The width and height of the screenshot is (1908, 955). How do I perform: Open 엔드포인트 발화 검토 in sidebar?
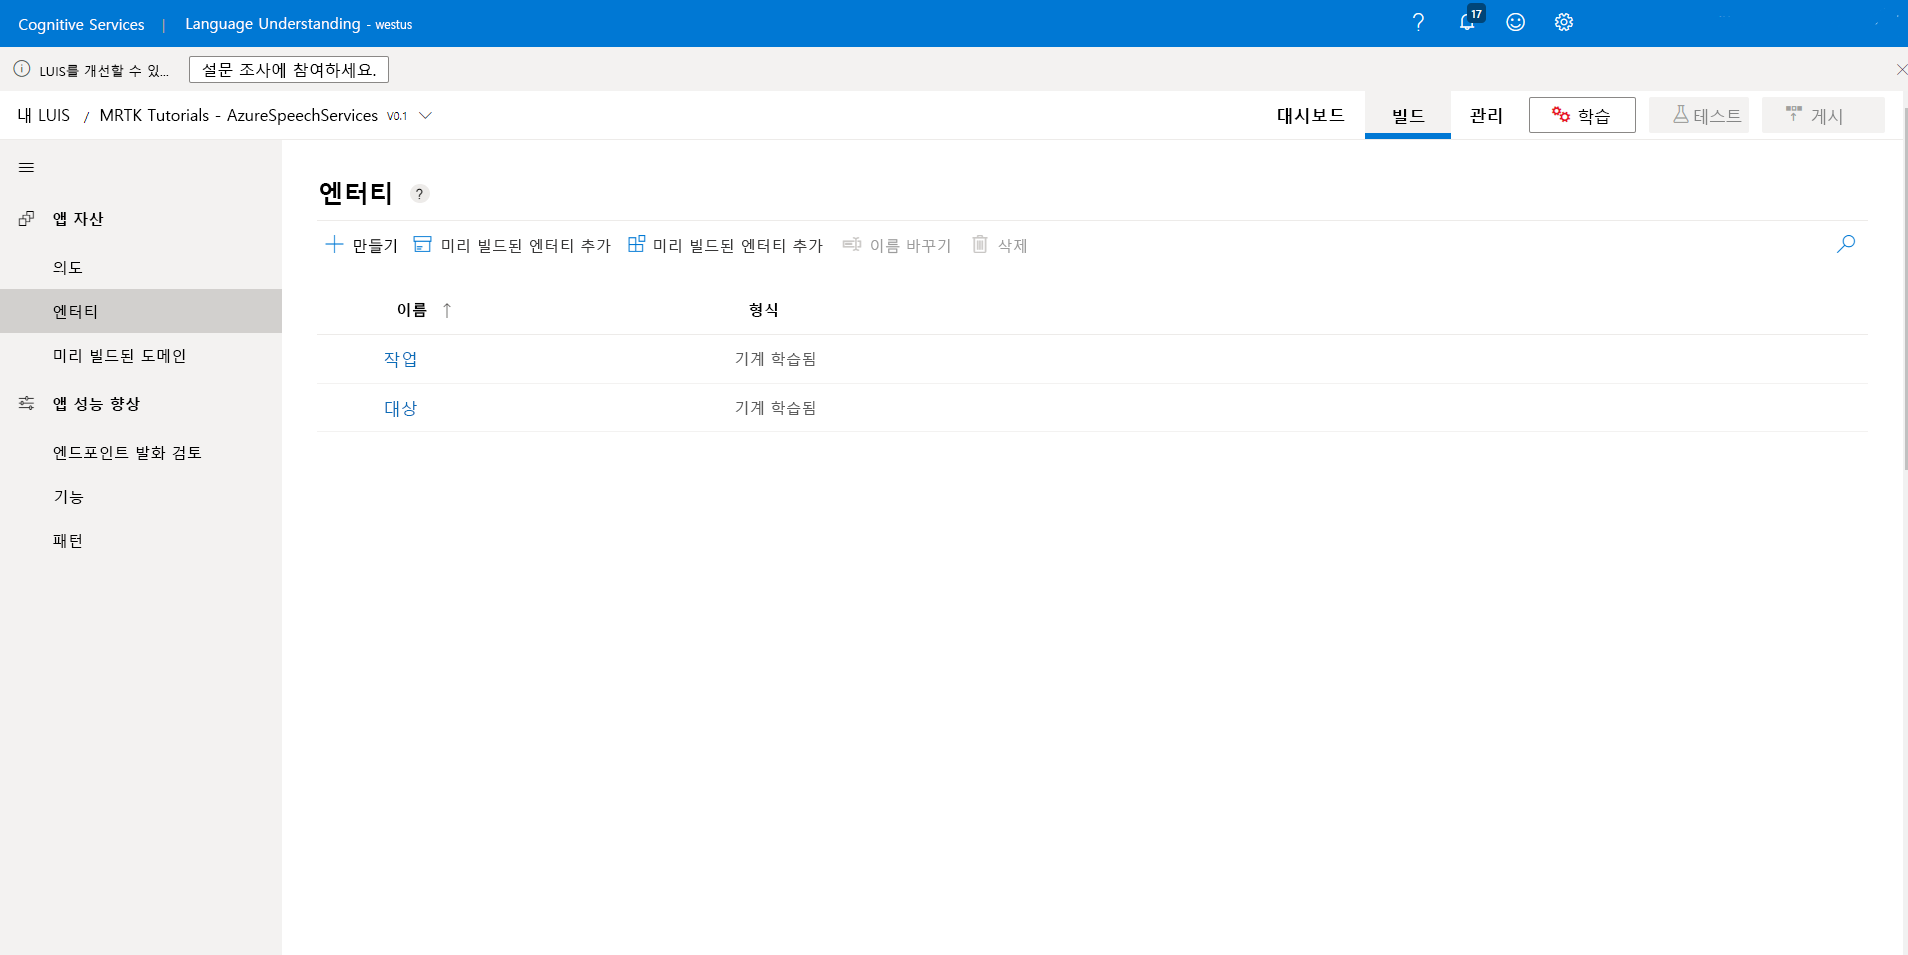coord(141,452)
